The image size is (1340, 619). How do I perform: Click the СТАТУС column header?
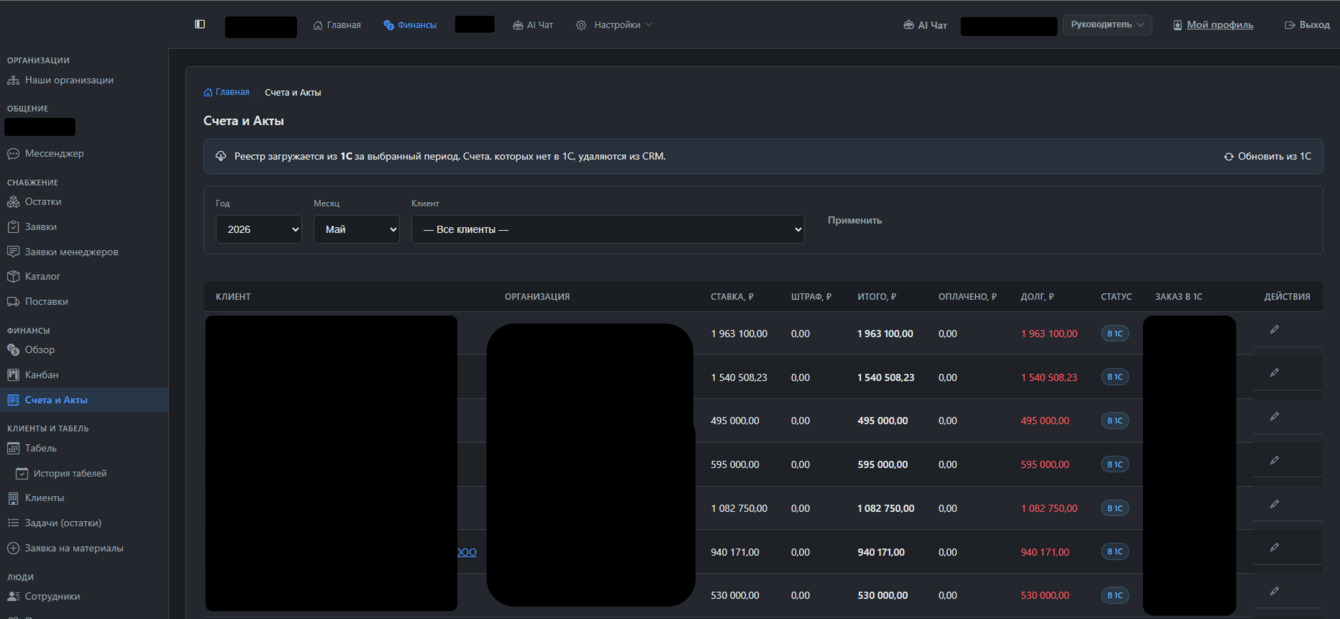pyautogui.click(x=1116, y=297)
